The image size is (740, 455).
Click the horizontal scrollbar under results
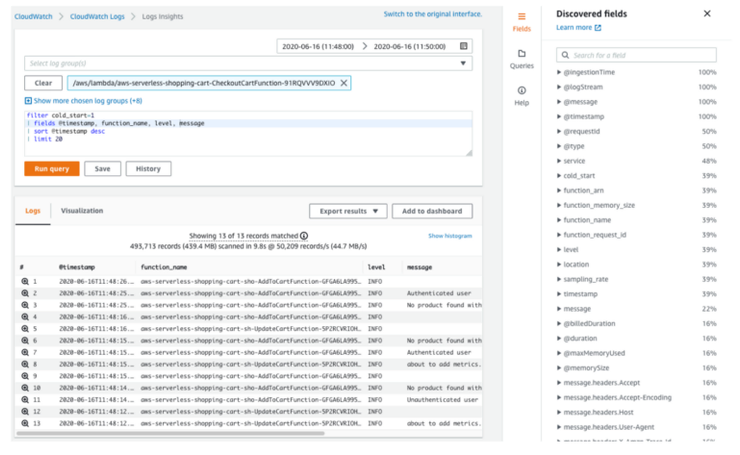click(170, 433)
